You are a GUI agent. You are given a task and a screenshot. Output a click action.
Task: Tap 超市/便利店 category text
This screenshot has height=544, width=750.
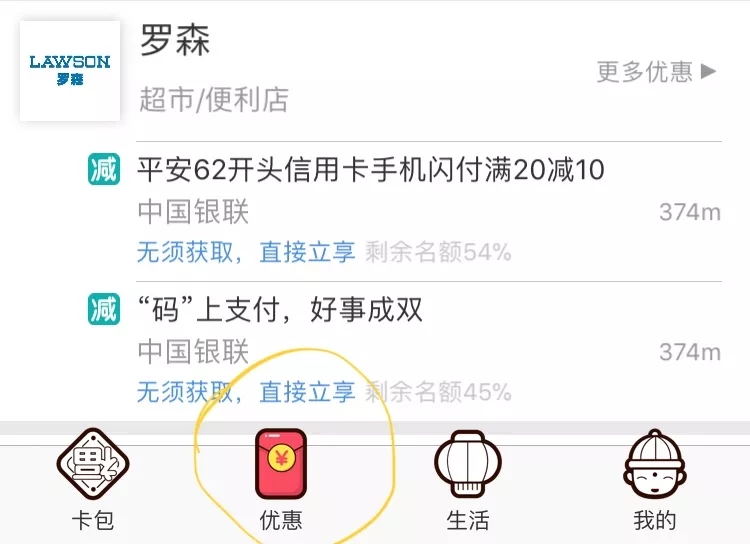coord(214,100)
